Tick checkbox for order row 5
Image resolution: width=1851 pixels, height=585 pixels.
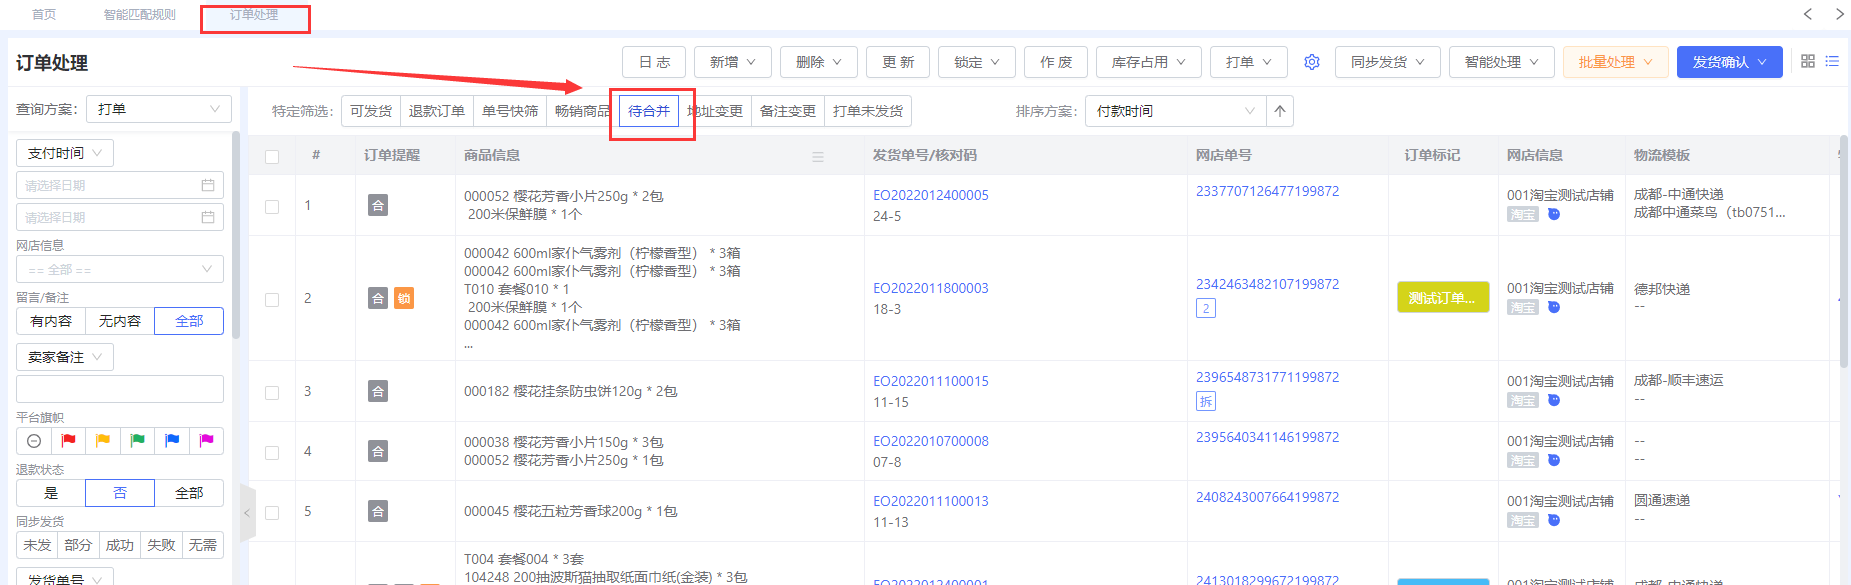click(x=272, y=512)
